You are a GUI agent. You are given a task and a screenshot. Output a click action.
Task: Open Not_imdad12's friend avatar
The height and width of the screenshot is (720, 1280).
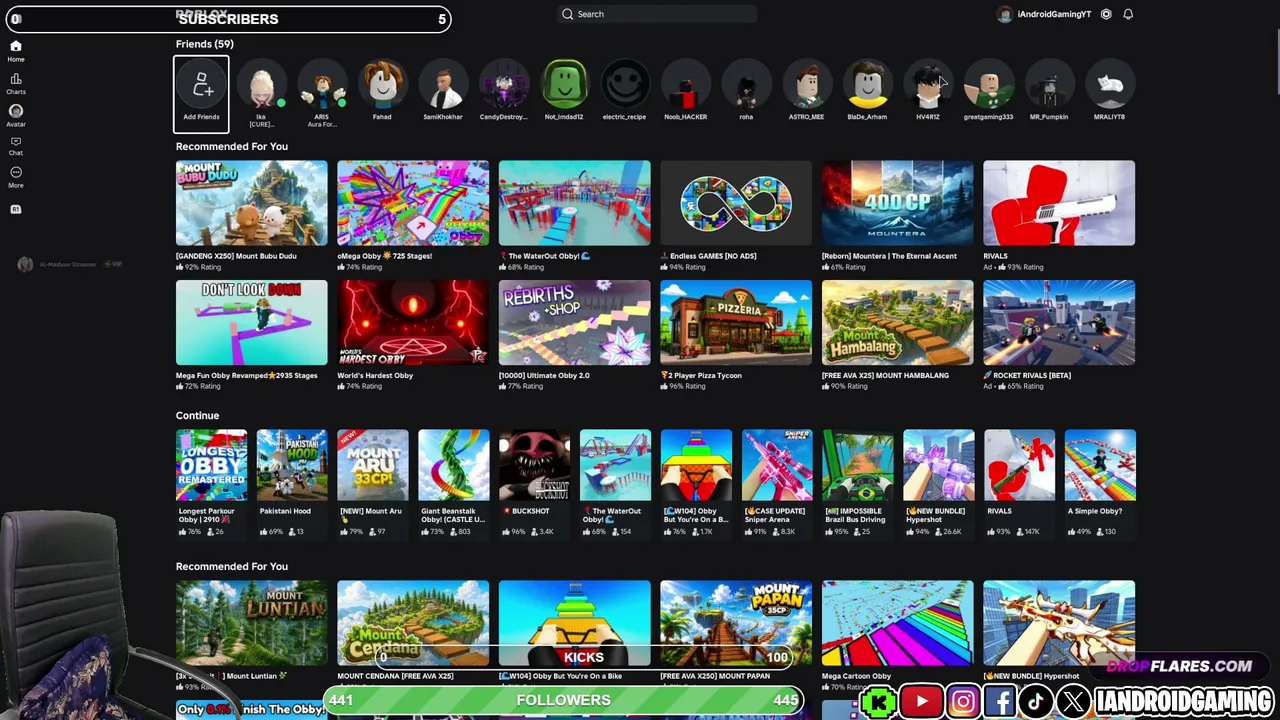(564, 86)
